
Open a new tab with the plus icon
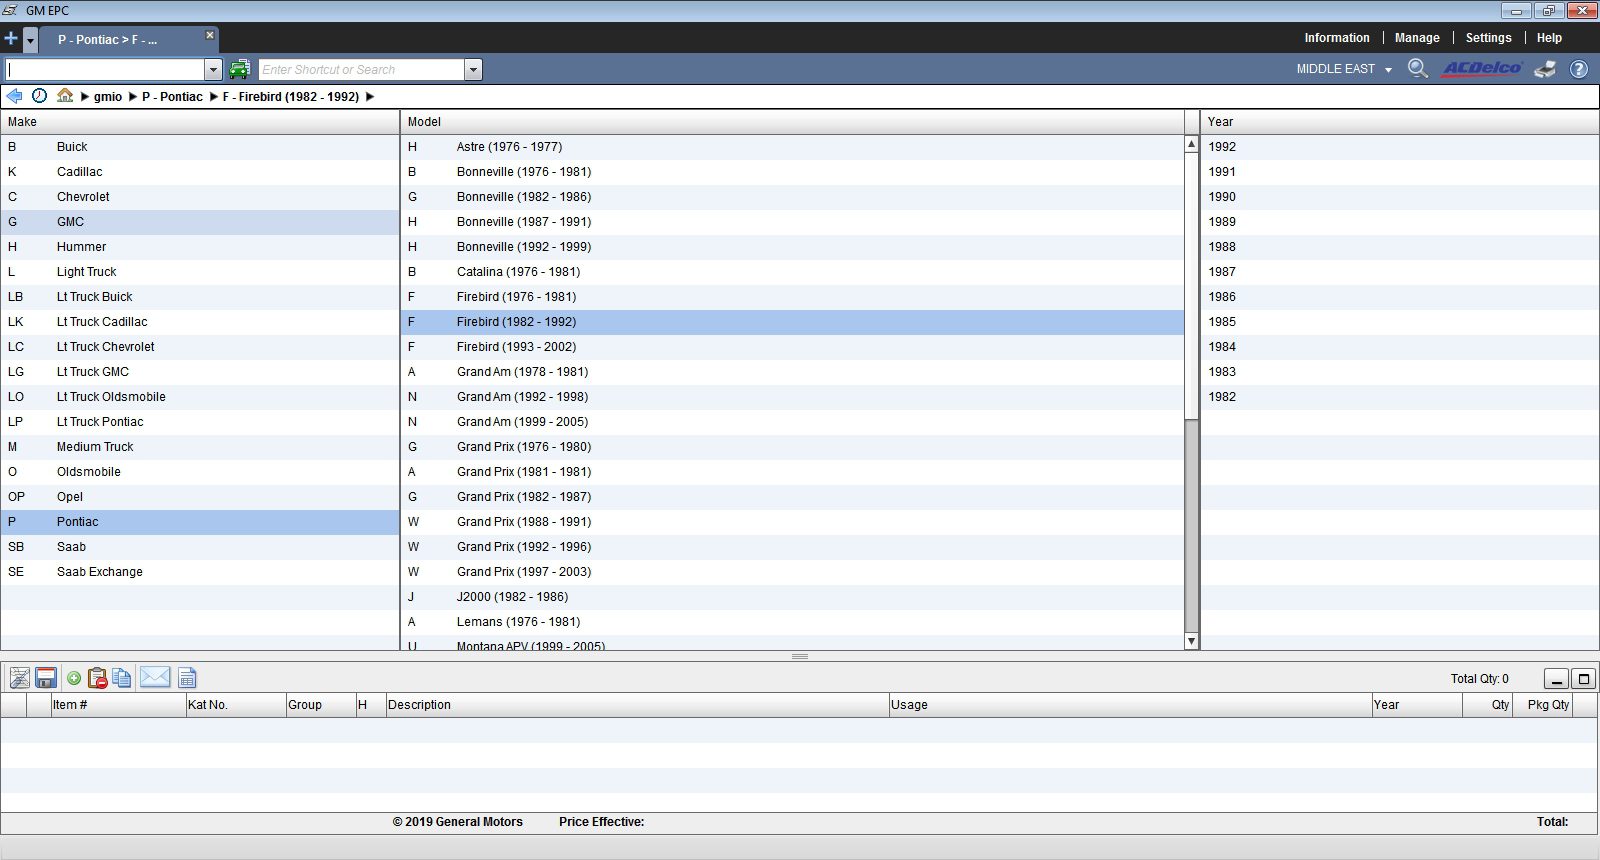tap(11, 39)
